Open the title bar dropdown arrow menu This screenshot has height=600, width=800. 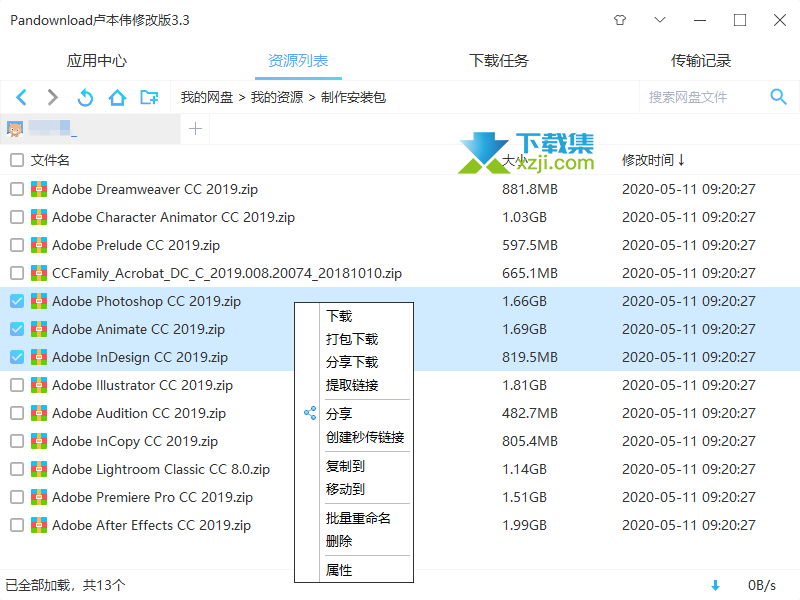(x=660, y=20)
